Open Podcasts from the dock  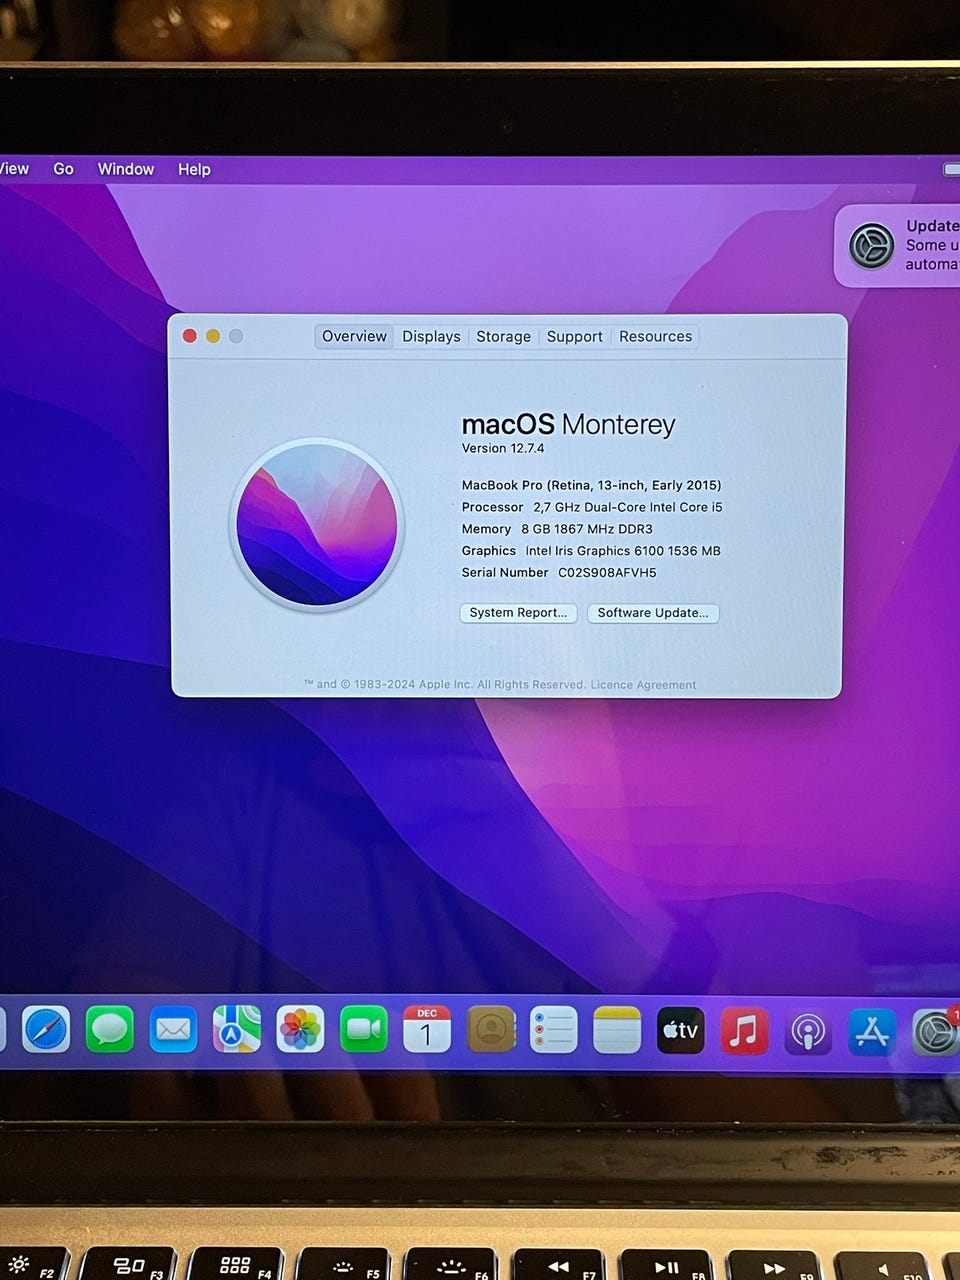point(808,1031)
